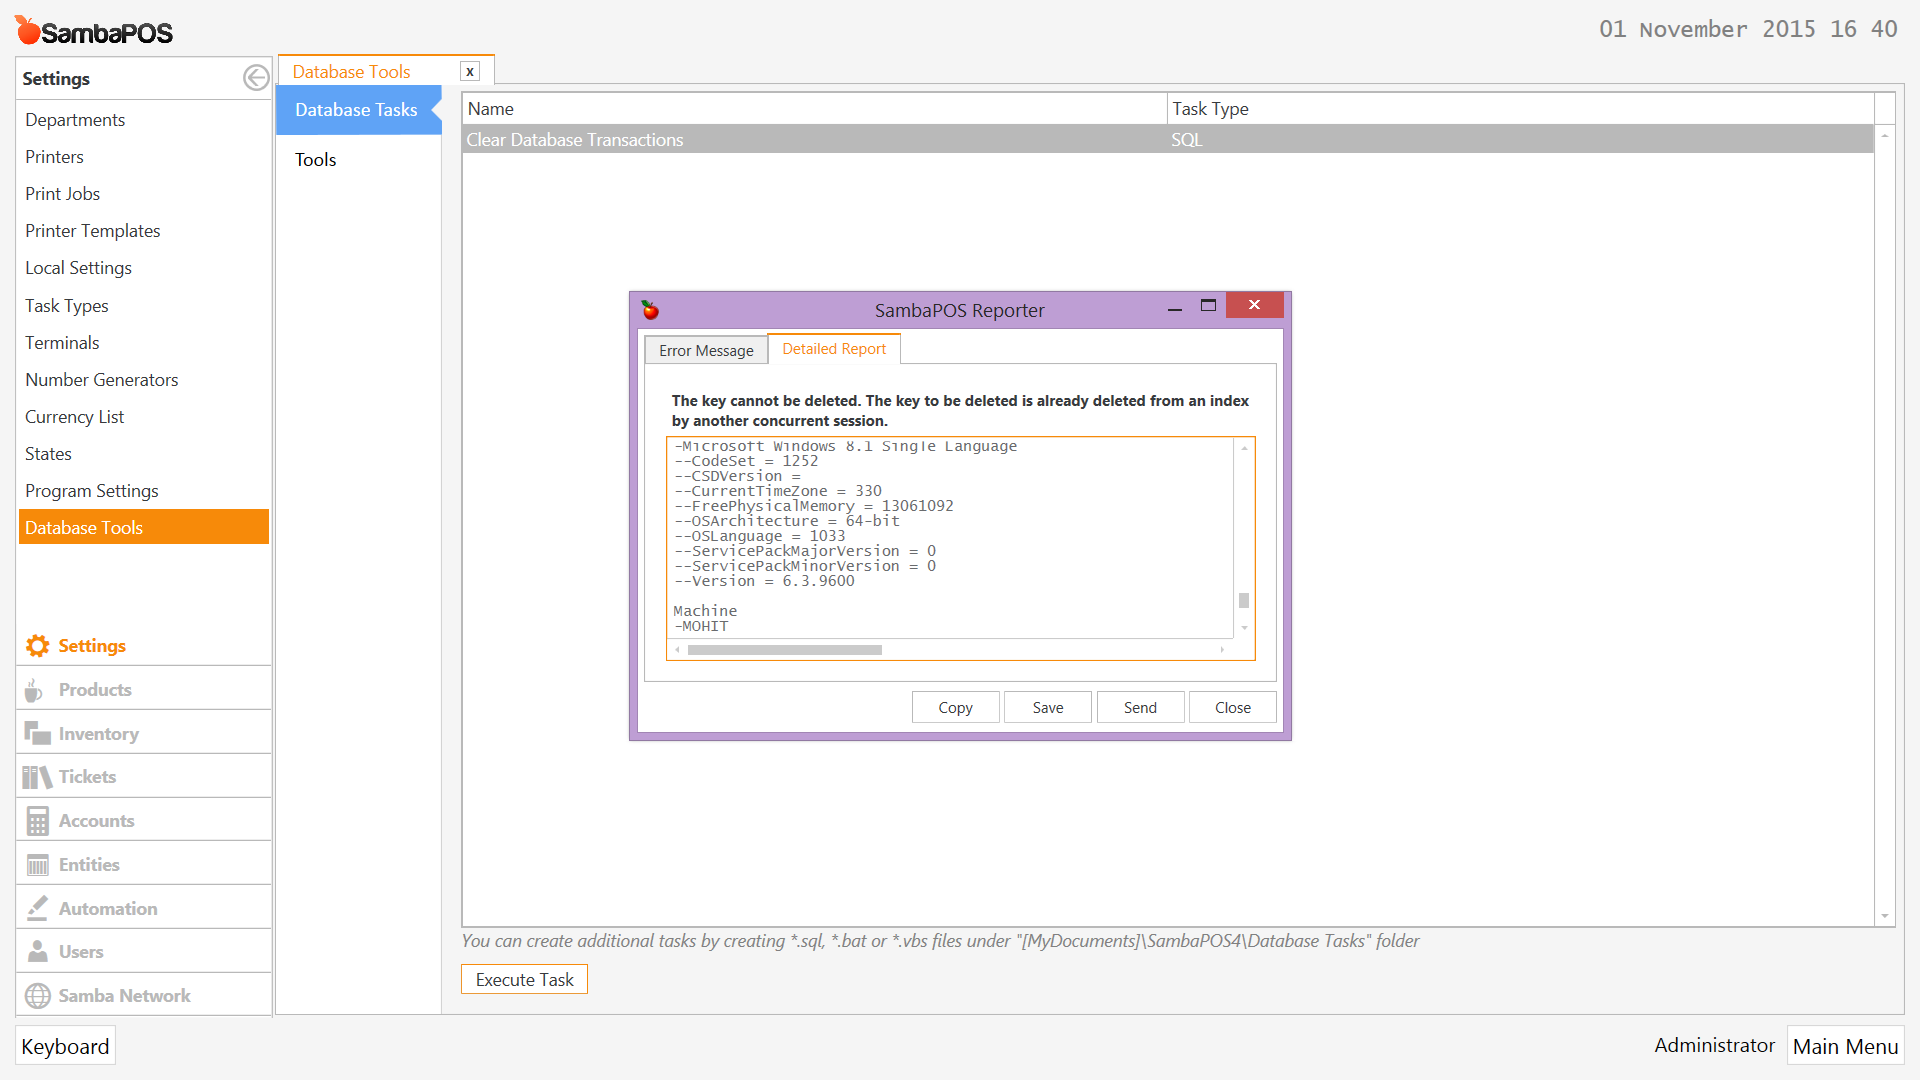This screenshot has height=1080, width=1920.
Task: Click the Samba Network globe icon
Action: (37, 996)
